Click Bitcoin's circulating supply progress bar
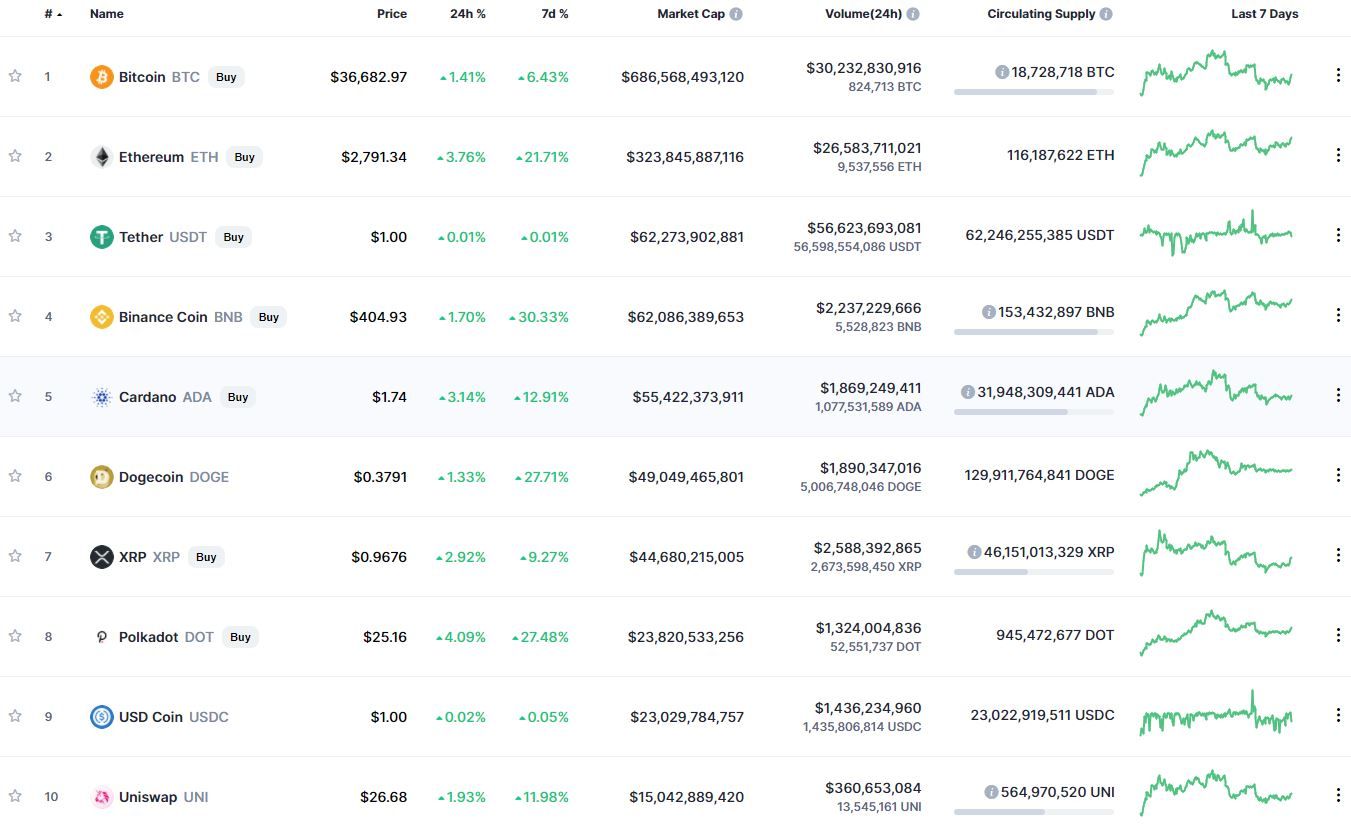The height and width of the screenshot is (825, 1351). (x=1034, y=92)
